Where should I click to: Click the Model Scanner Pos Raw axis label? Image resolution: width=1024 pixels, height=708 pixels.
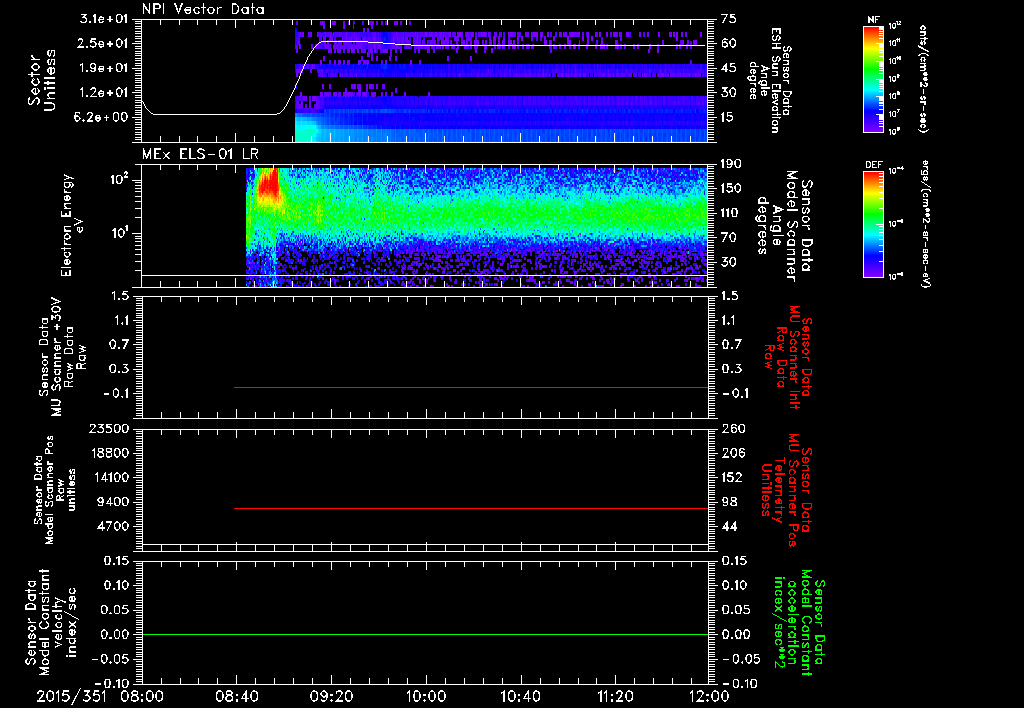54,490
